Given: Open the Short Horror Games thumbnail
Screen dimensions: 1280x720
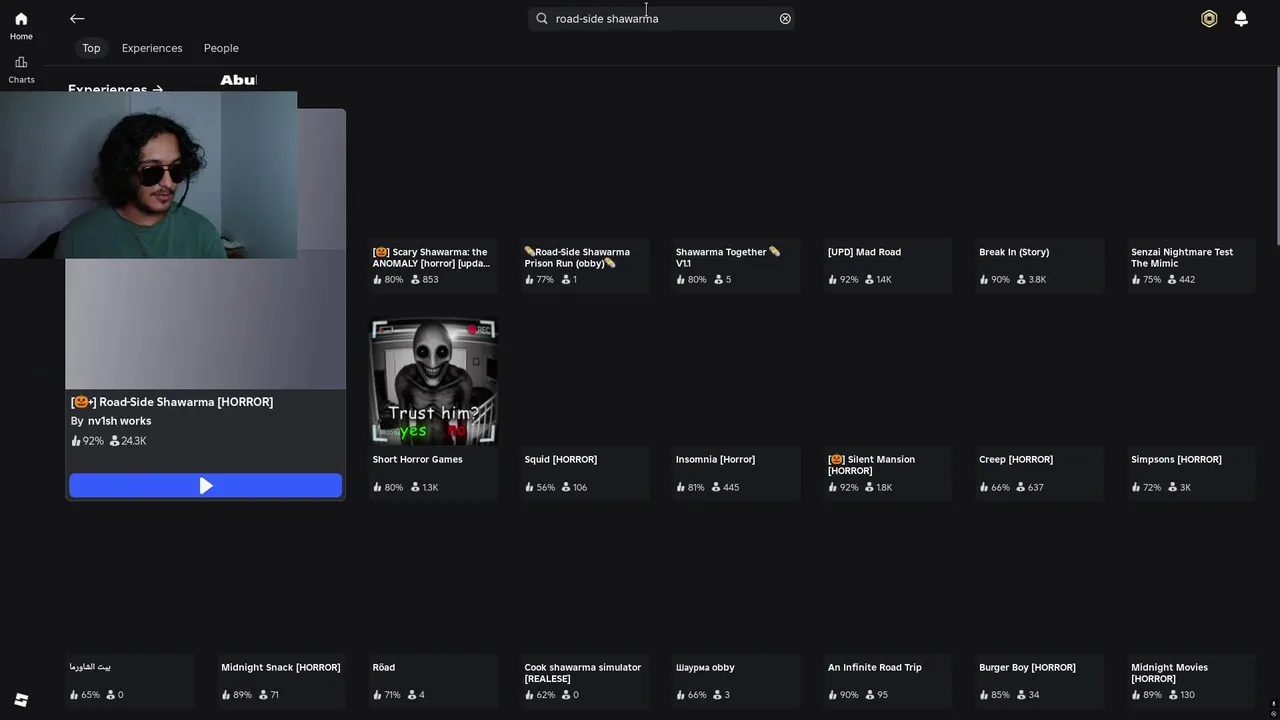Looking at the screenshot, I should pyautogui.click(x=434, y=381).
